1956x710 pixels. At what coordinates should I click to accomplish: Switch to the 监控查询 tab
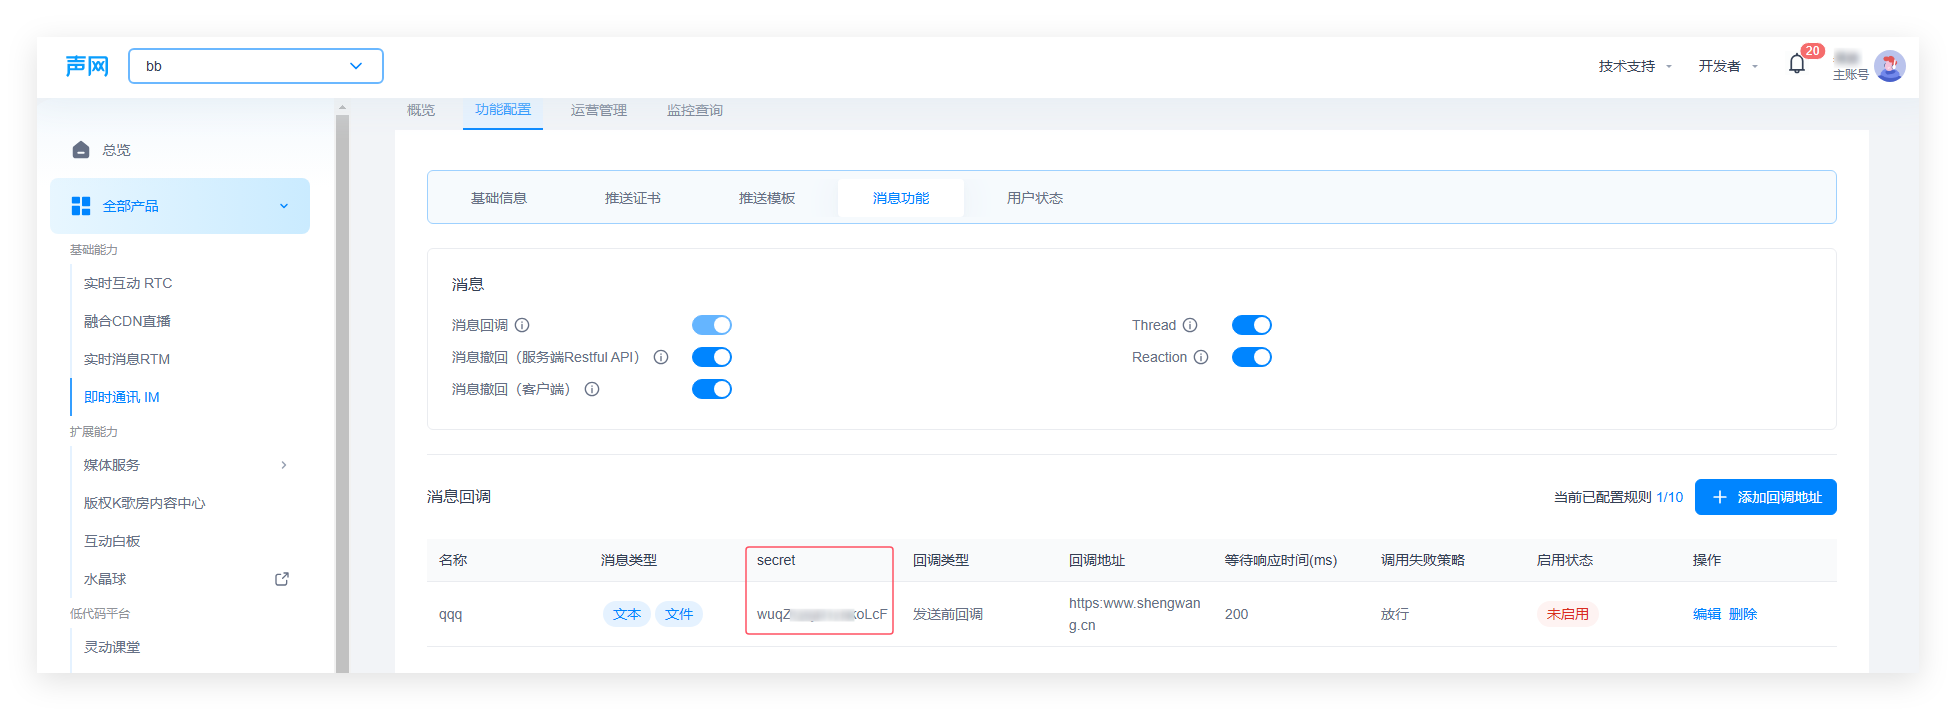pyautogui.click(x=695, y=110)
